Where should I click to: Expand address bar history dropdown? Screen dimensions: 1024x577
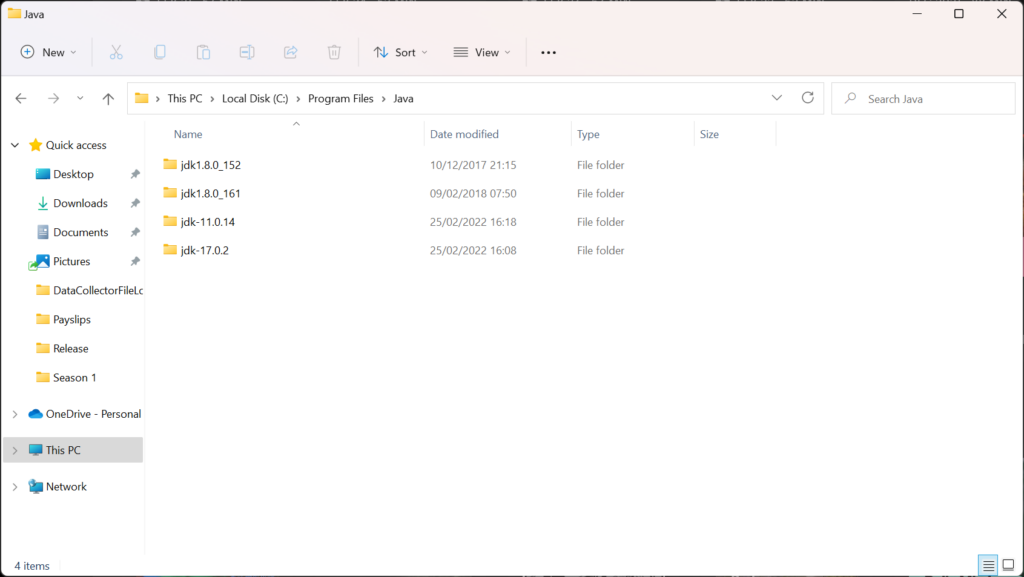[x=776, y=98]
